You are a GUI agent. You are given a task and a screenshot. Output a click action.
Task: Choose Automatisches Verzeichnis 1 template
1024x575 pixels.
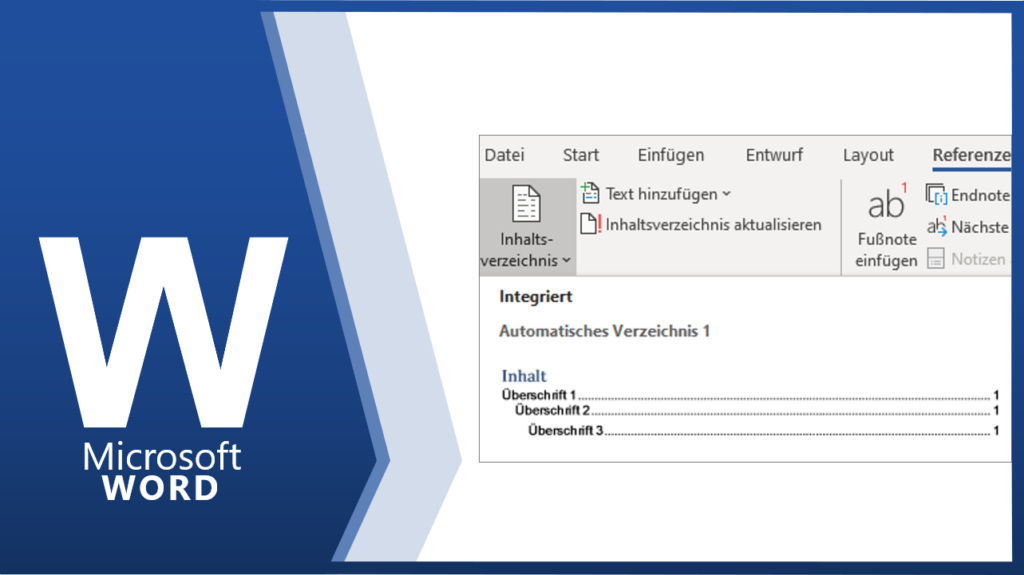(604, 331)
